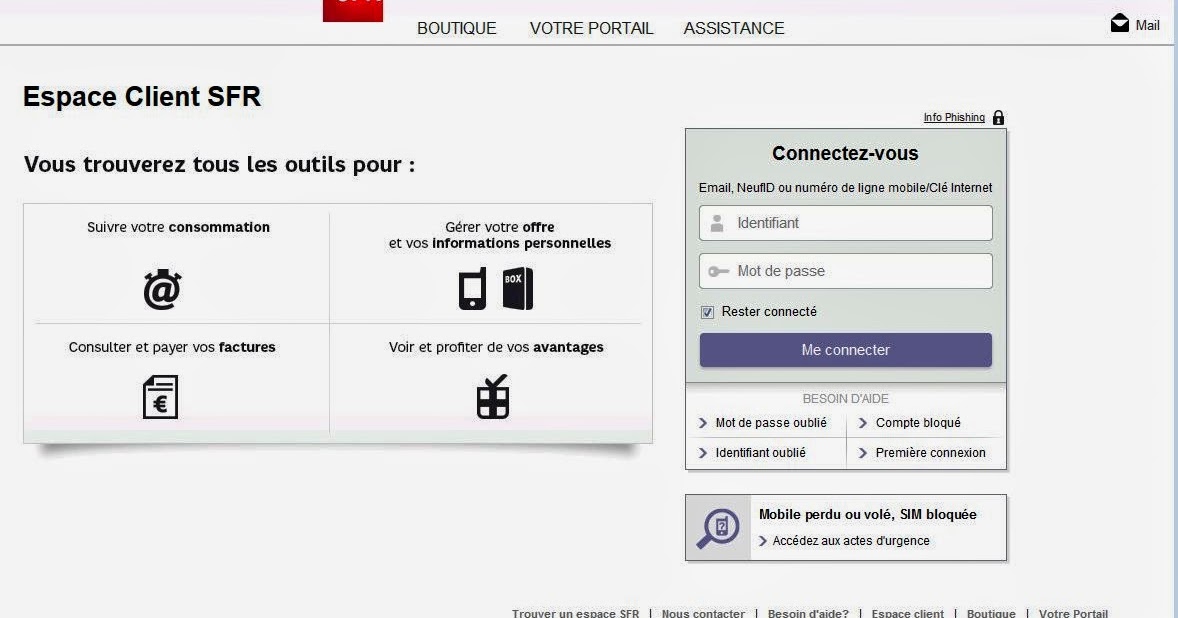Click the chevron beside Identifiant oublié

pos(703,453)
